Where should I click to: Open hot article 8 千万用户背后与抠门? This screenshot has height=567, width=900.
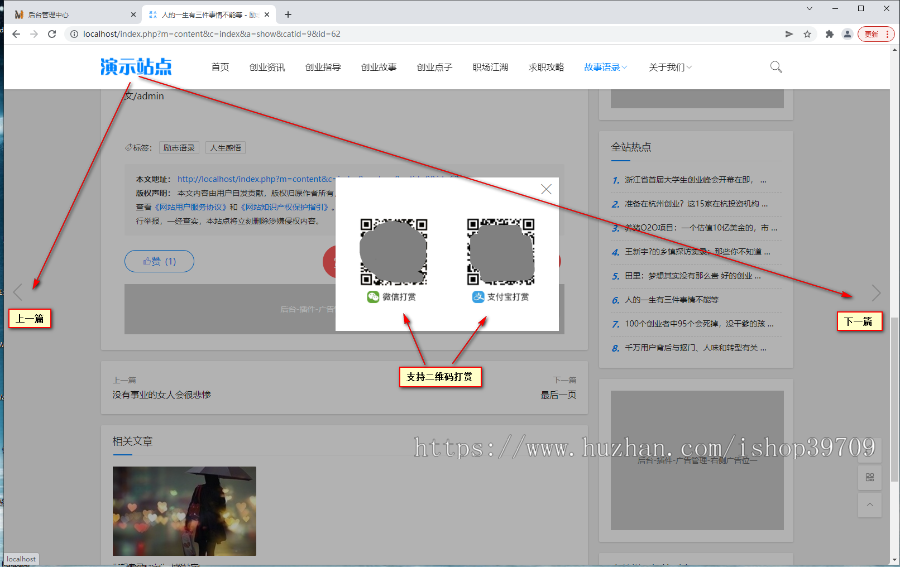pyautogui.click(x=696, y=348)
